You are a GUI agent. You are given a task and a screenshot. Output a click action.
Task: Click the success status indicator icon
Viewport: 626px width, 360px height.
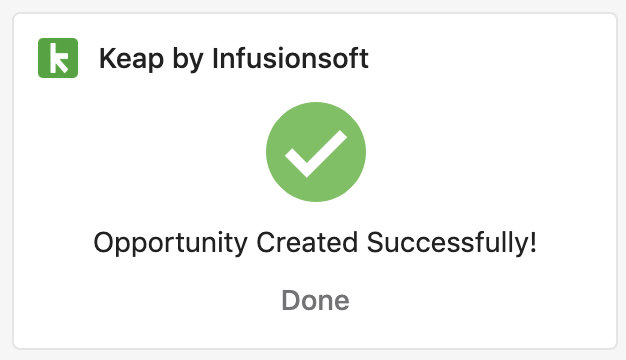316,152
